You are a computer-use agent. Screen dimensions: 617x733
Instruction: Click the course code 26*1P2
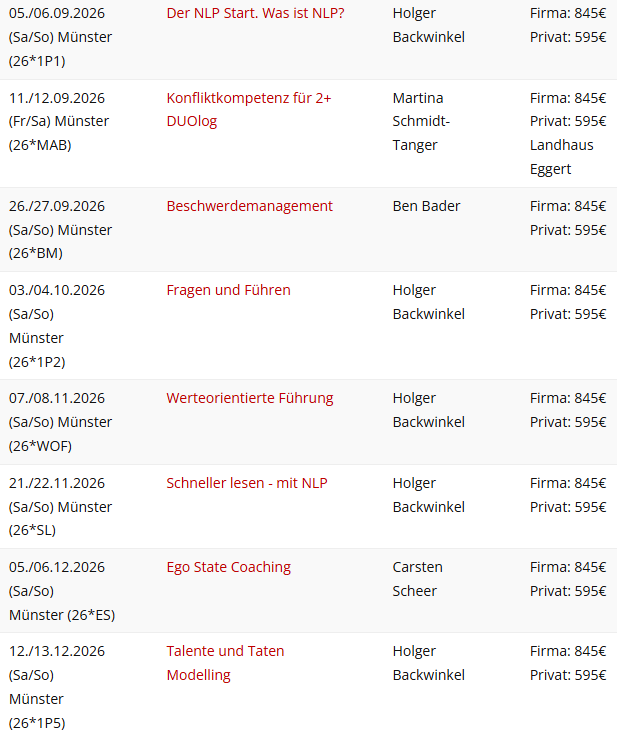[x=37, y=362]
